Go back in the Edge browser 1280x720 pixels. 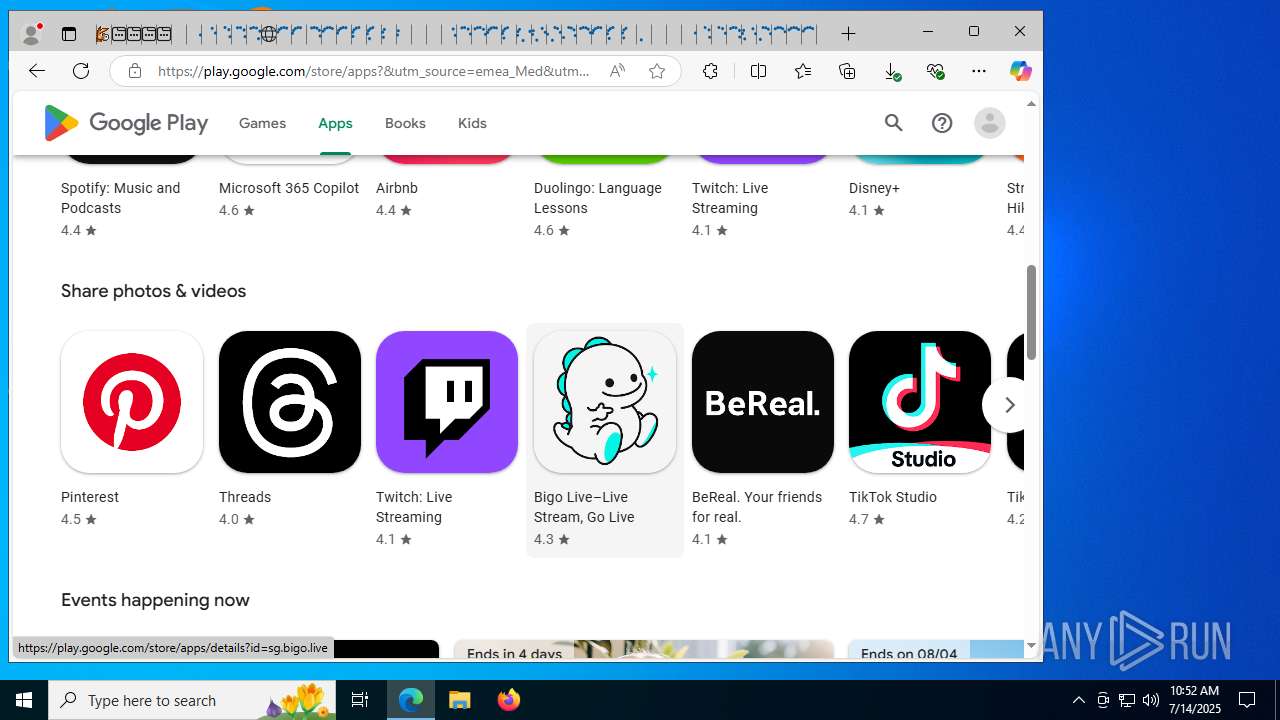(x=37, y=71)
